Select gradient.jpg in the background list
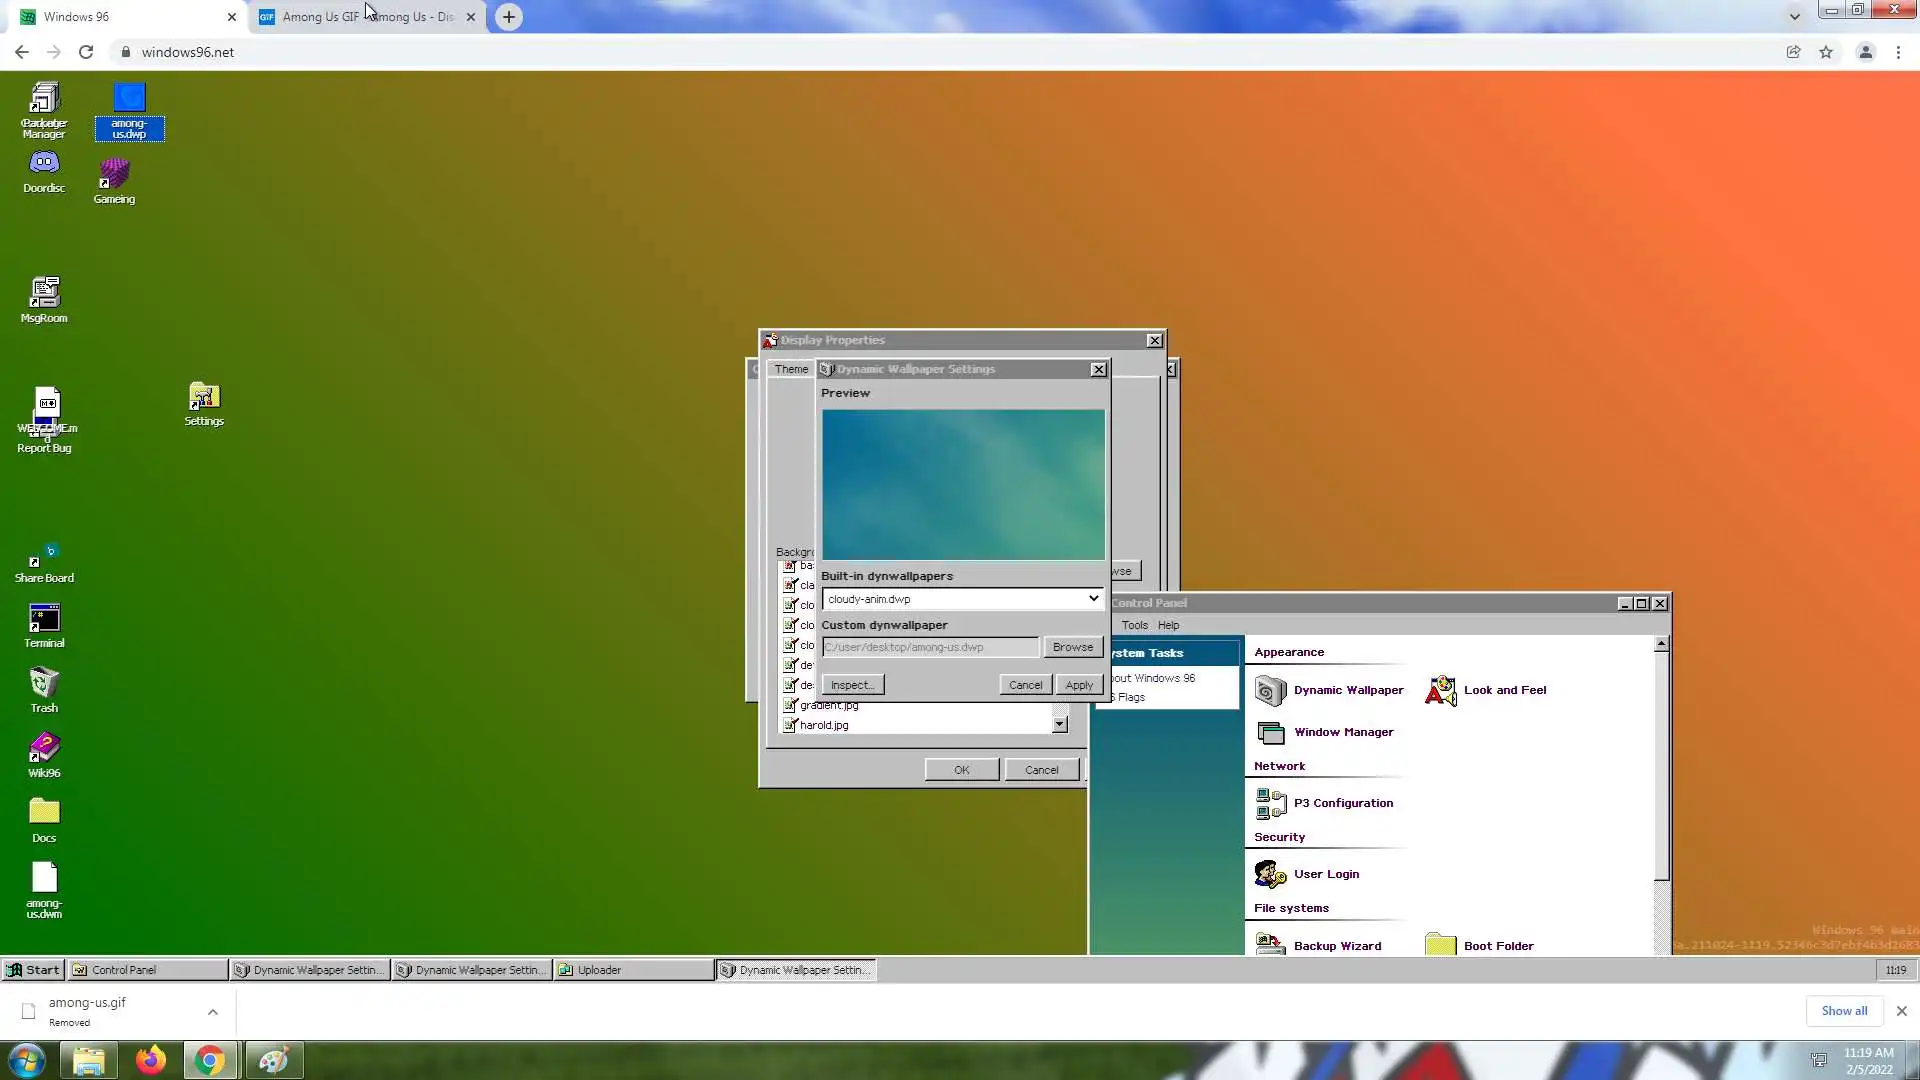Image resolution: width=1920 pixels, height=1080 pixels. [x=828, y=706]
